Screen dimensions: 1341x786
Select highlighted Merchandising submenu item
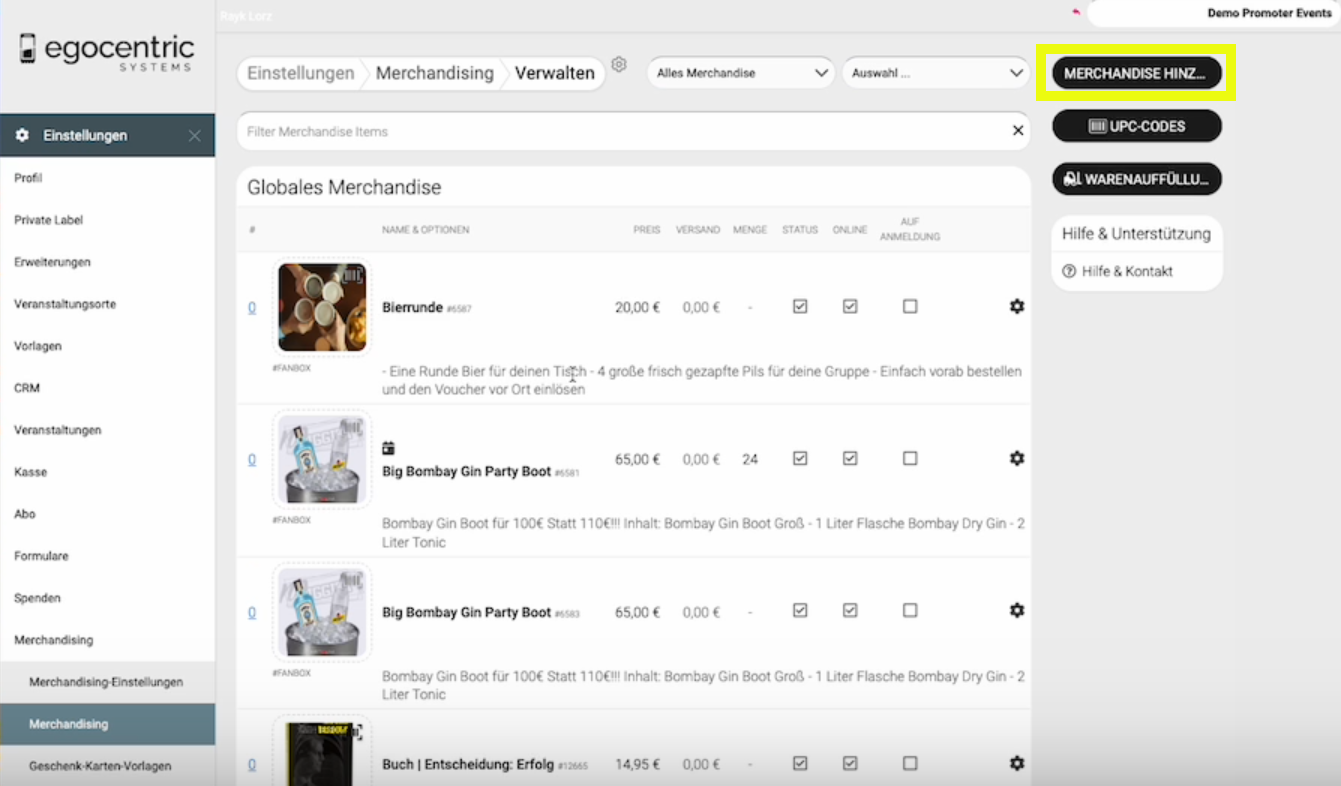(x=107, y=724)
